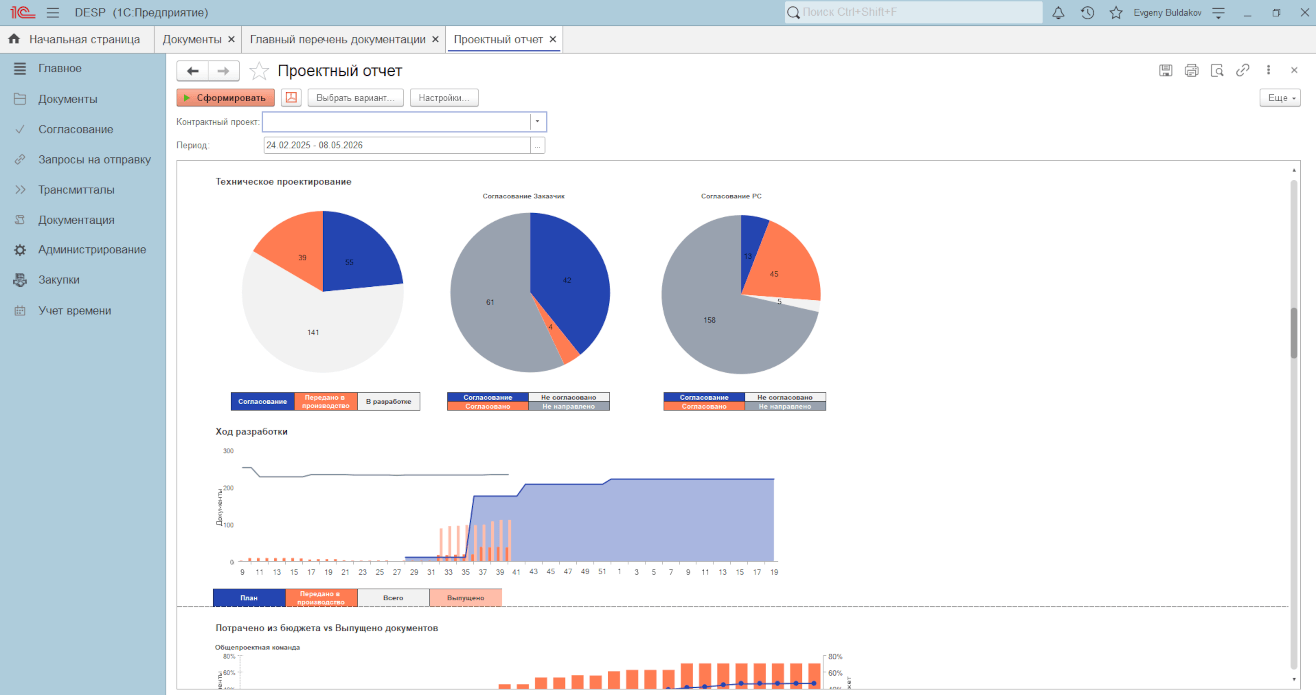This screenshot has height=695, width=1316.
Task: Open print preview icon
Action: click(1217, 70)
